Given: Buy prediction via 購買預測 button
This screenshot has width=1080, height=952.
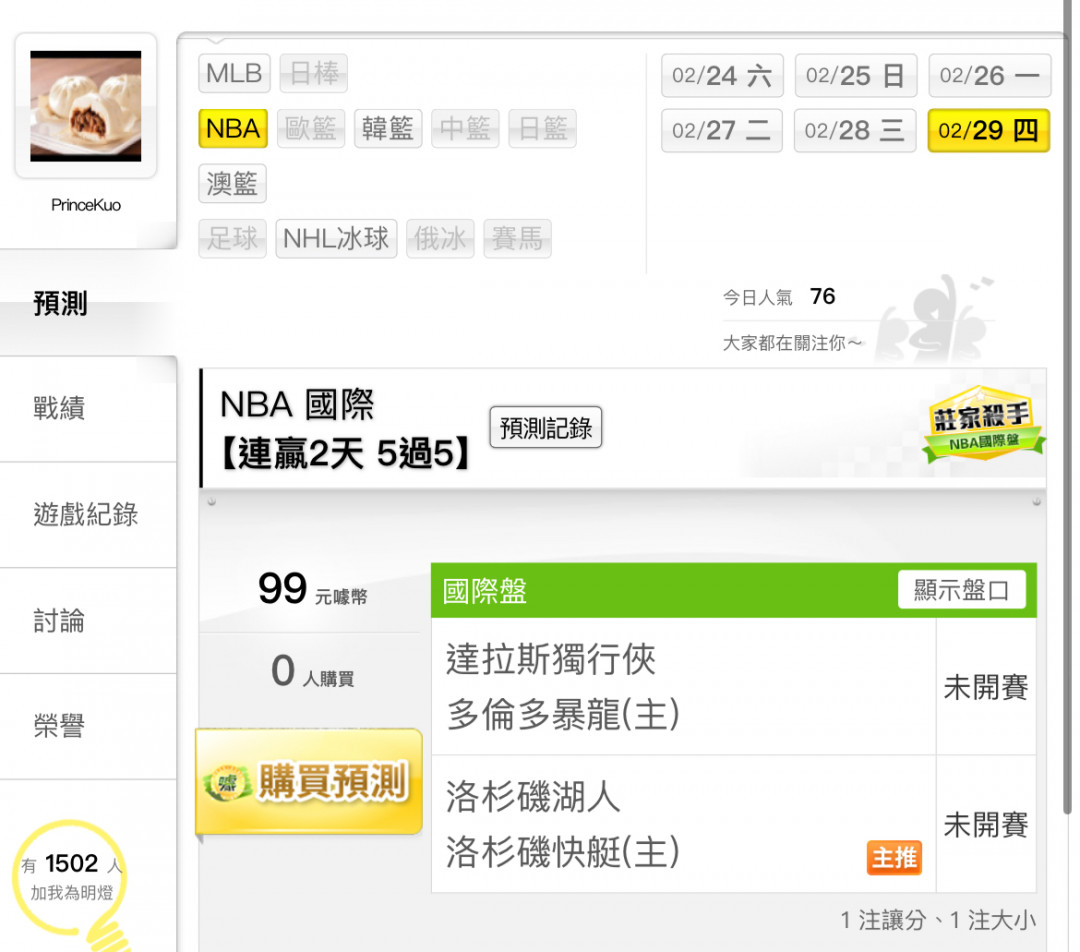Looking at the screenshot, I should tap(309, 782).
